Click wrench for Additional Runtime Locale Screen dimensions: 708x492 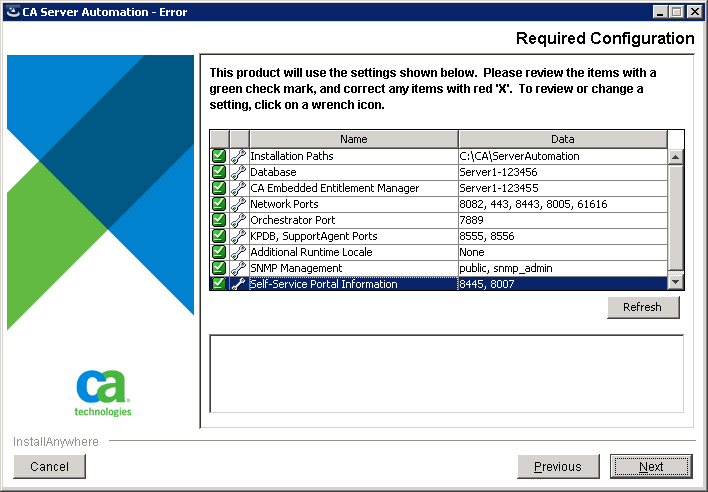click(x=238, y=252)
